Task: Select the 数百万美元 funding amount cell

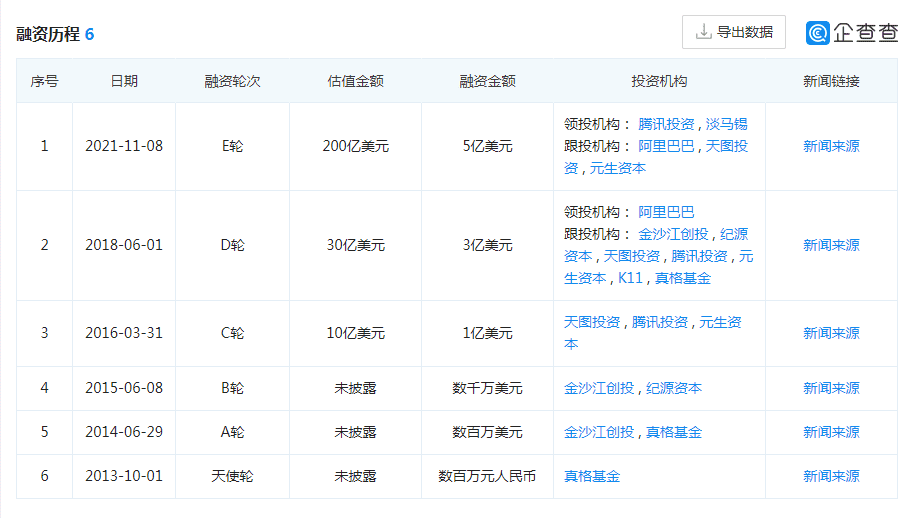Action: [488, 432]
